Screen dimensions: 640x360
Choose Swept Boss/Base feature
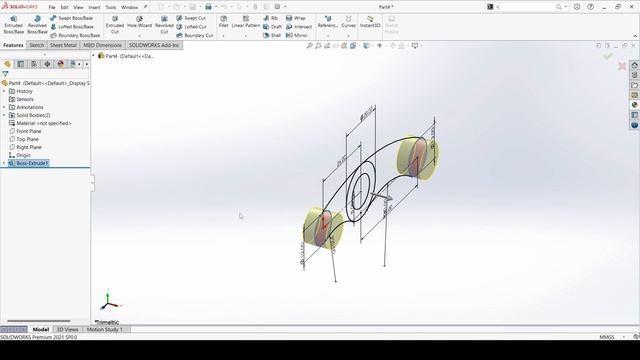71,18
